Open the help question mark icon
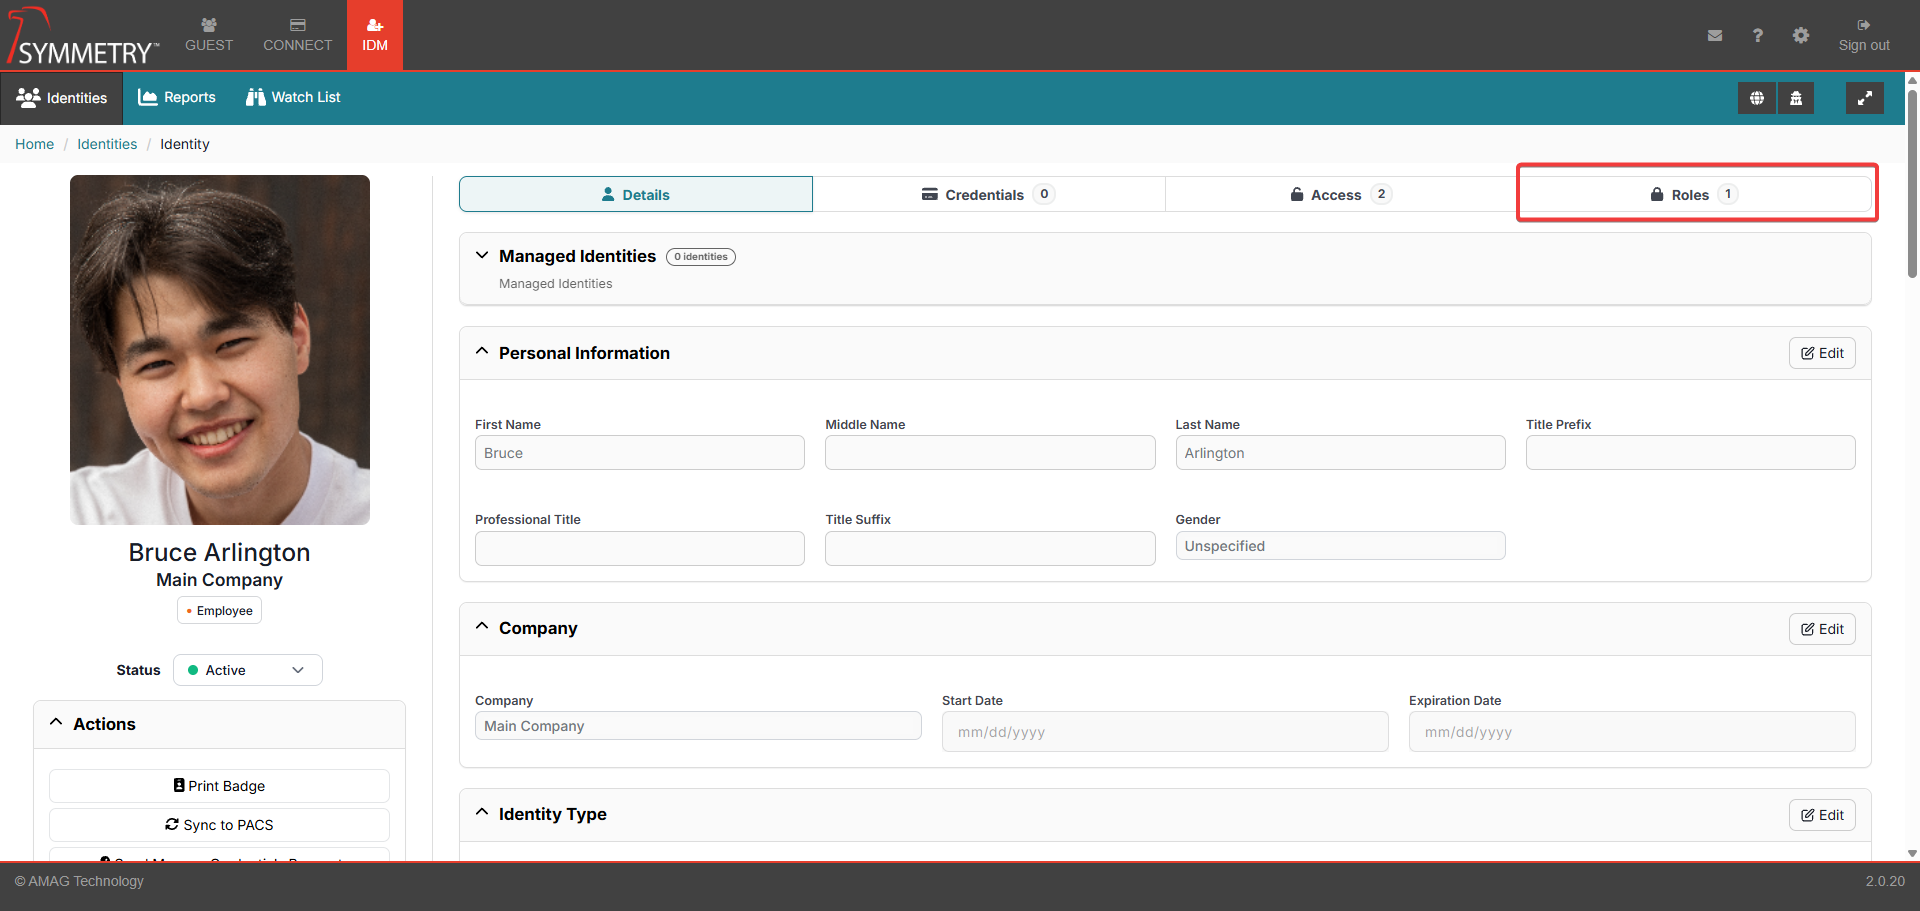The image size is (1920, 911). 1757,36
